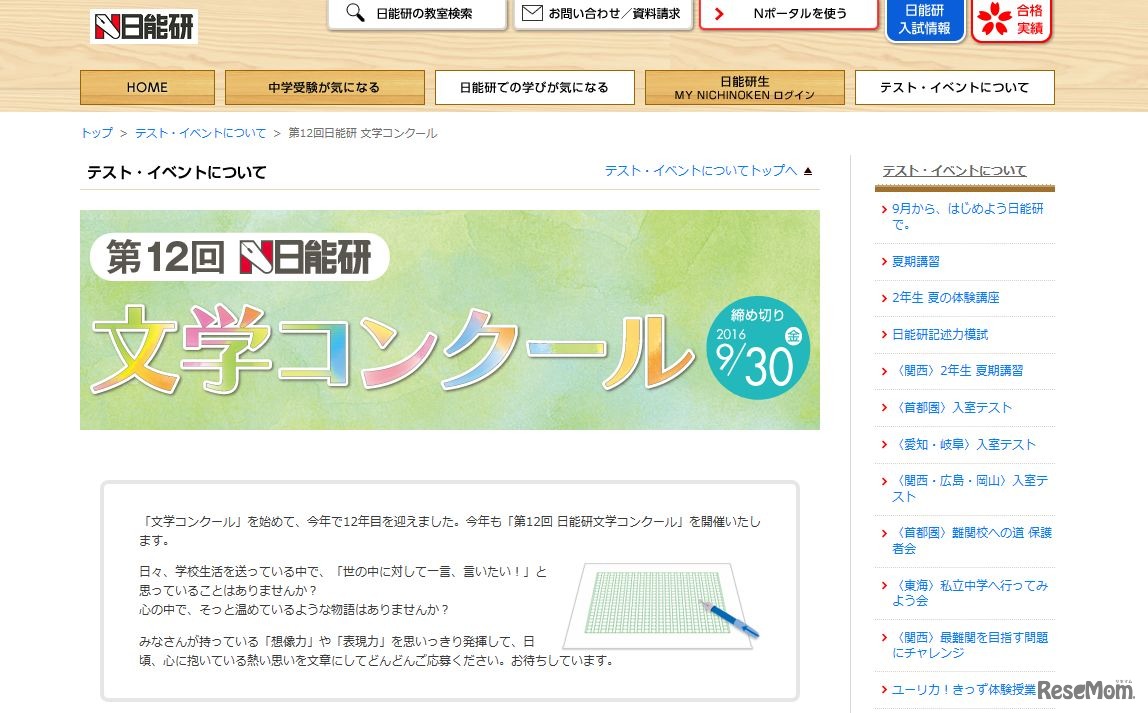The width and height of the screenshot is (1148, 713).
Task: Click the 日能研 logo in the header
Action: 144,27
